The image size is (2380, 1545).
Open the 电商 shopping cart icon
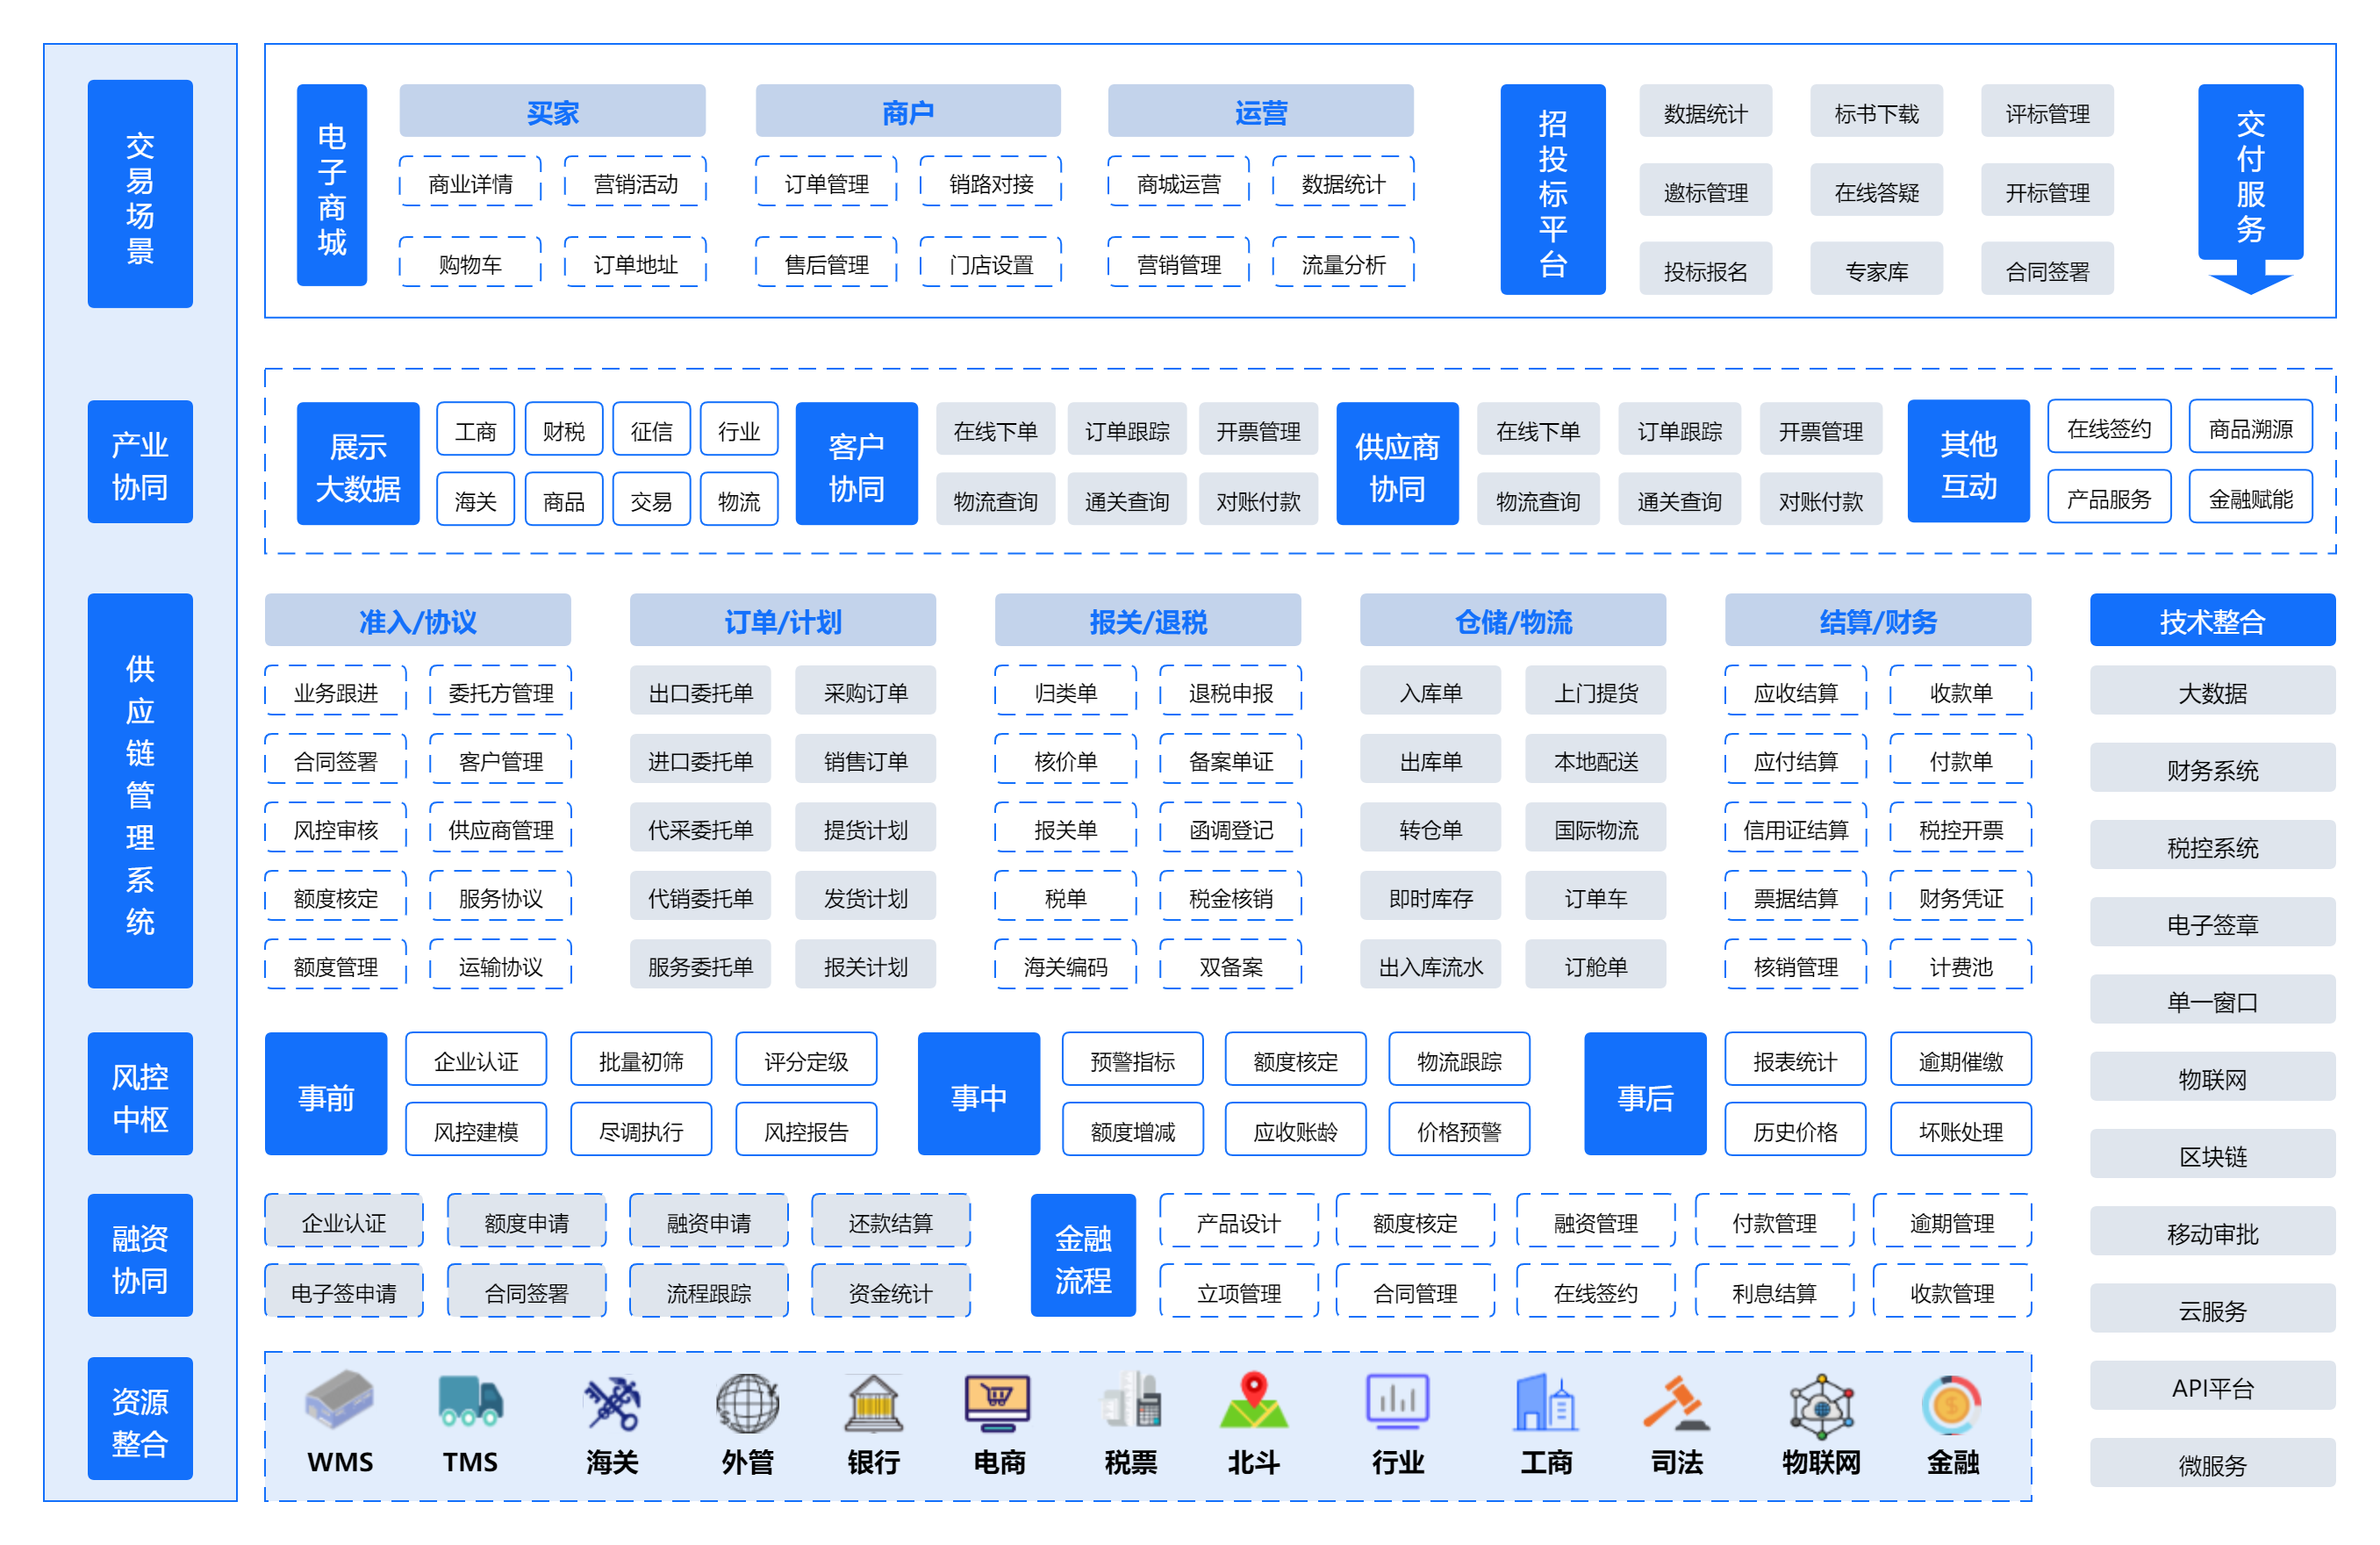pos(998,1402)
